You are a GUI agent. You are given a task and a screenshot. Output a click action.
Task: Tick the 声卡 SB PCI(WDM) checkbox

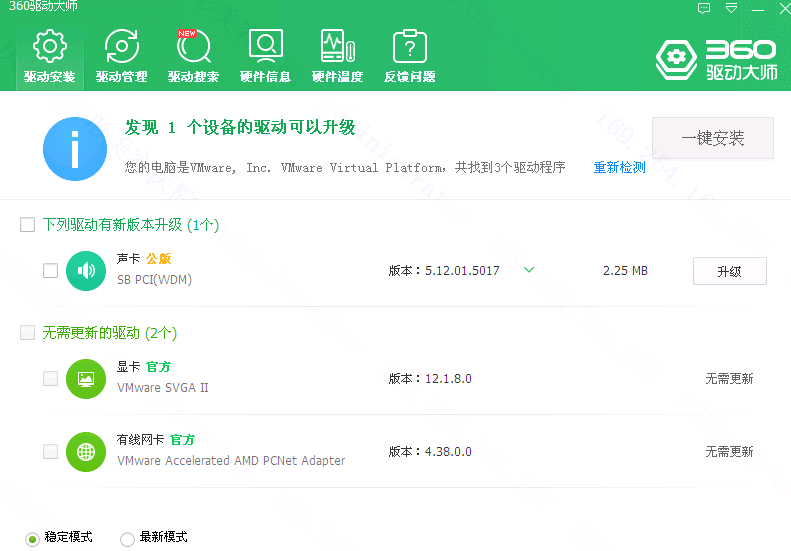[x=50, y=270]
